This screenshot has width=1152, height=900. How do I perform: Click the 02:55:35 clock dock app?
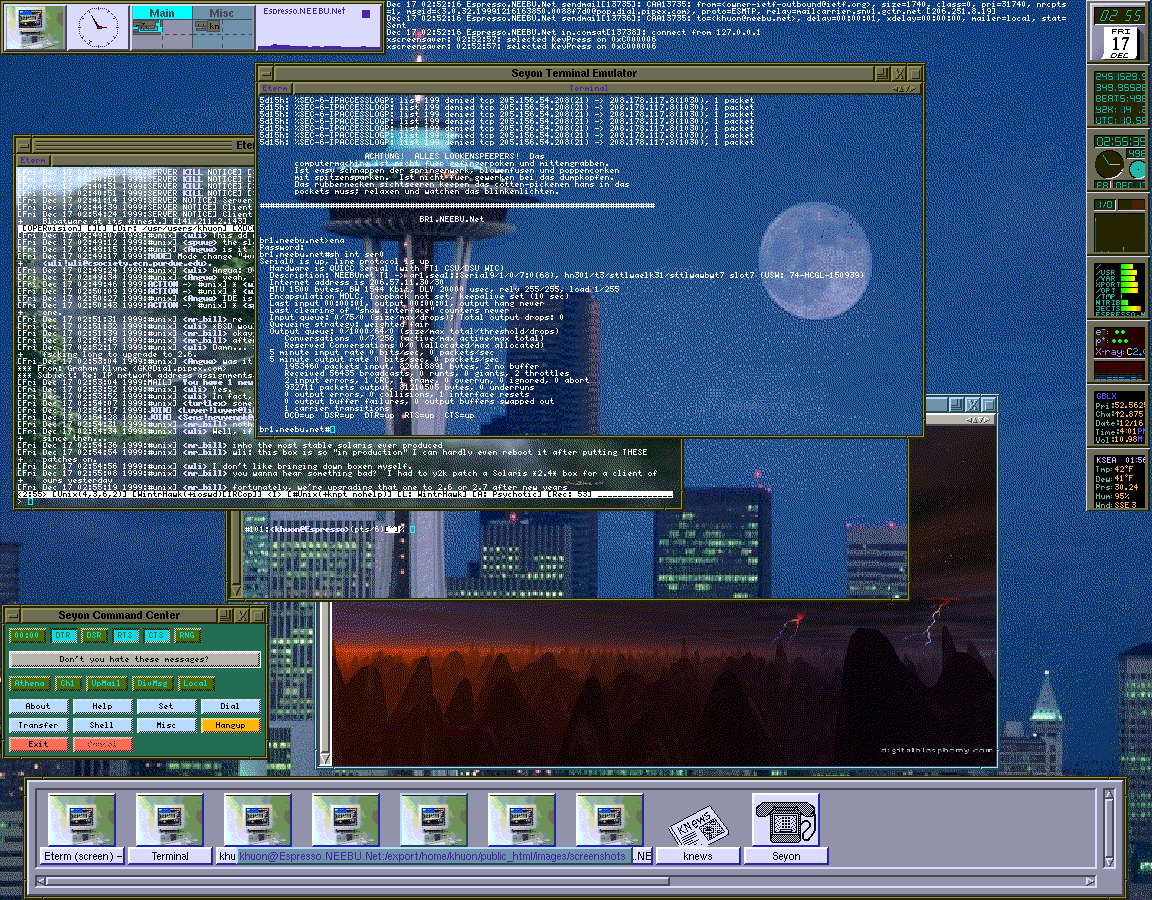pyautogui.click(x=1119, y=162)
